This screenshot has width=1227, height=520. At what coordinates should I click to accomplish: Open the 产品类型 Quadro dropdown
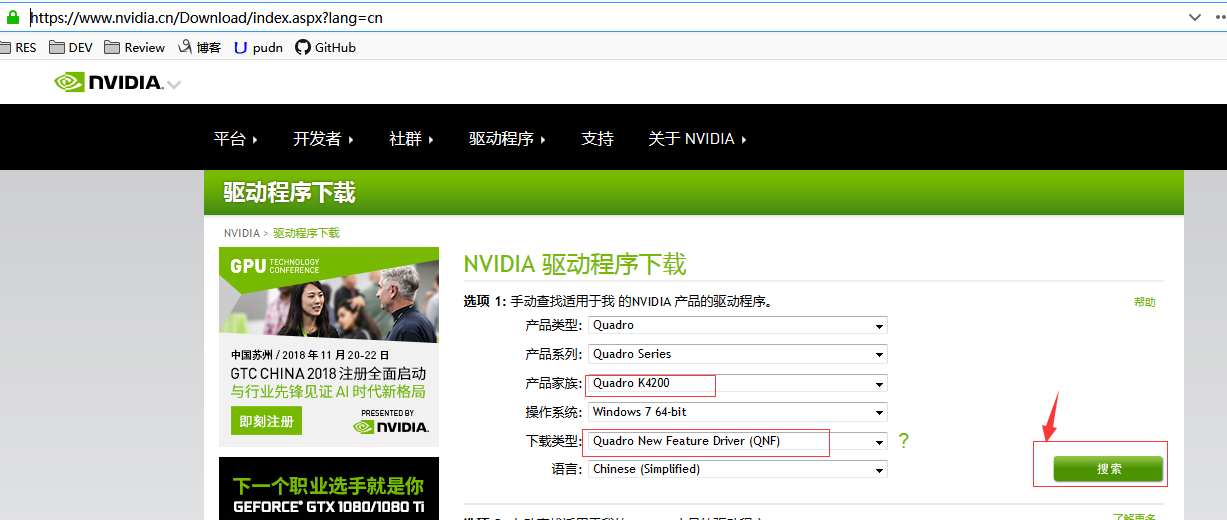point(738,325)
